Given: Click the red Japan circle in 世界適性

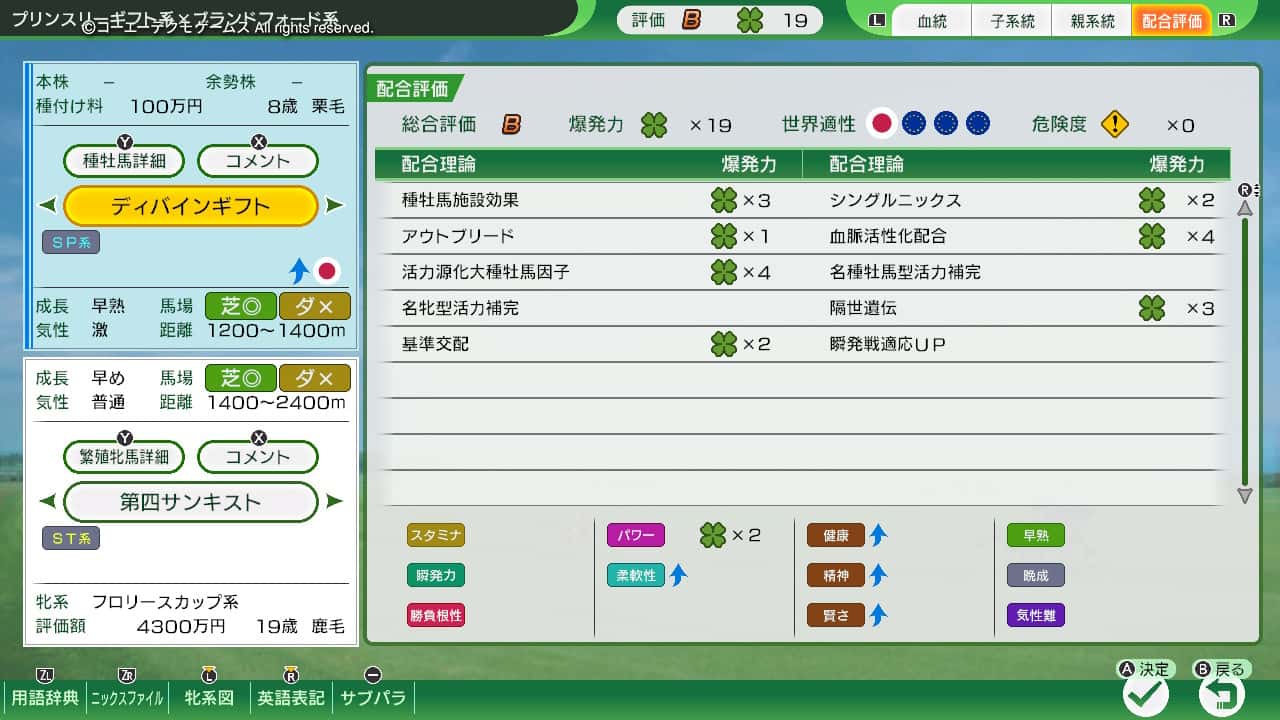Looking at the screenshot, I should (881, 123).
